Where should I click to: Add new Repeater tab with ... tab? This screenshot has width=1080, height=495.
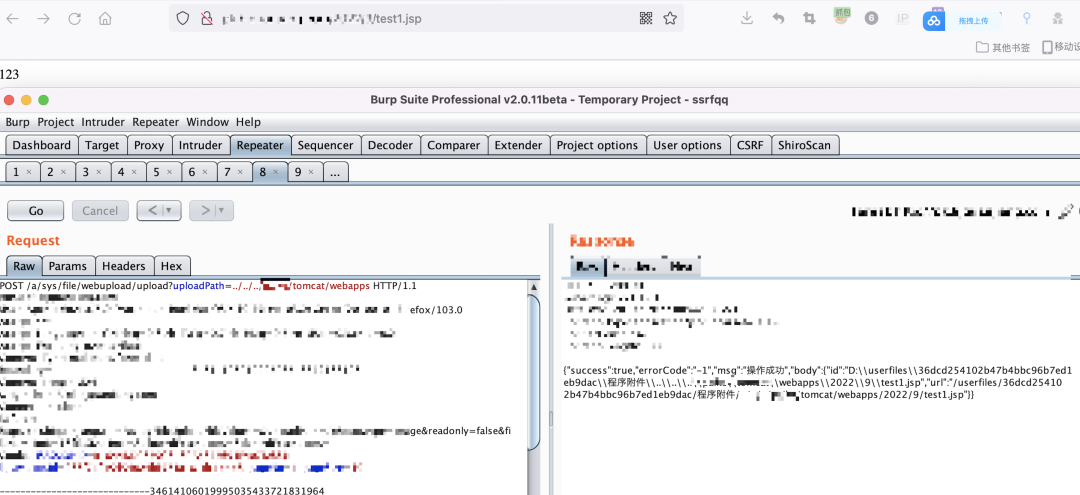pyautogui.click(x=335, y=172)
